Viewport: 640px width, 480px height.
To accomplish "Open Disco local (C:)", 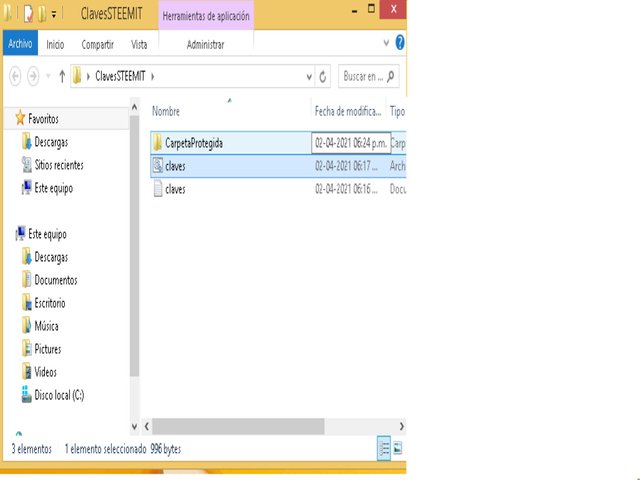I will pos(59,395).
